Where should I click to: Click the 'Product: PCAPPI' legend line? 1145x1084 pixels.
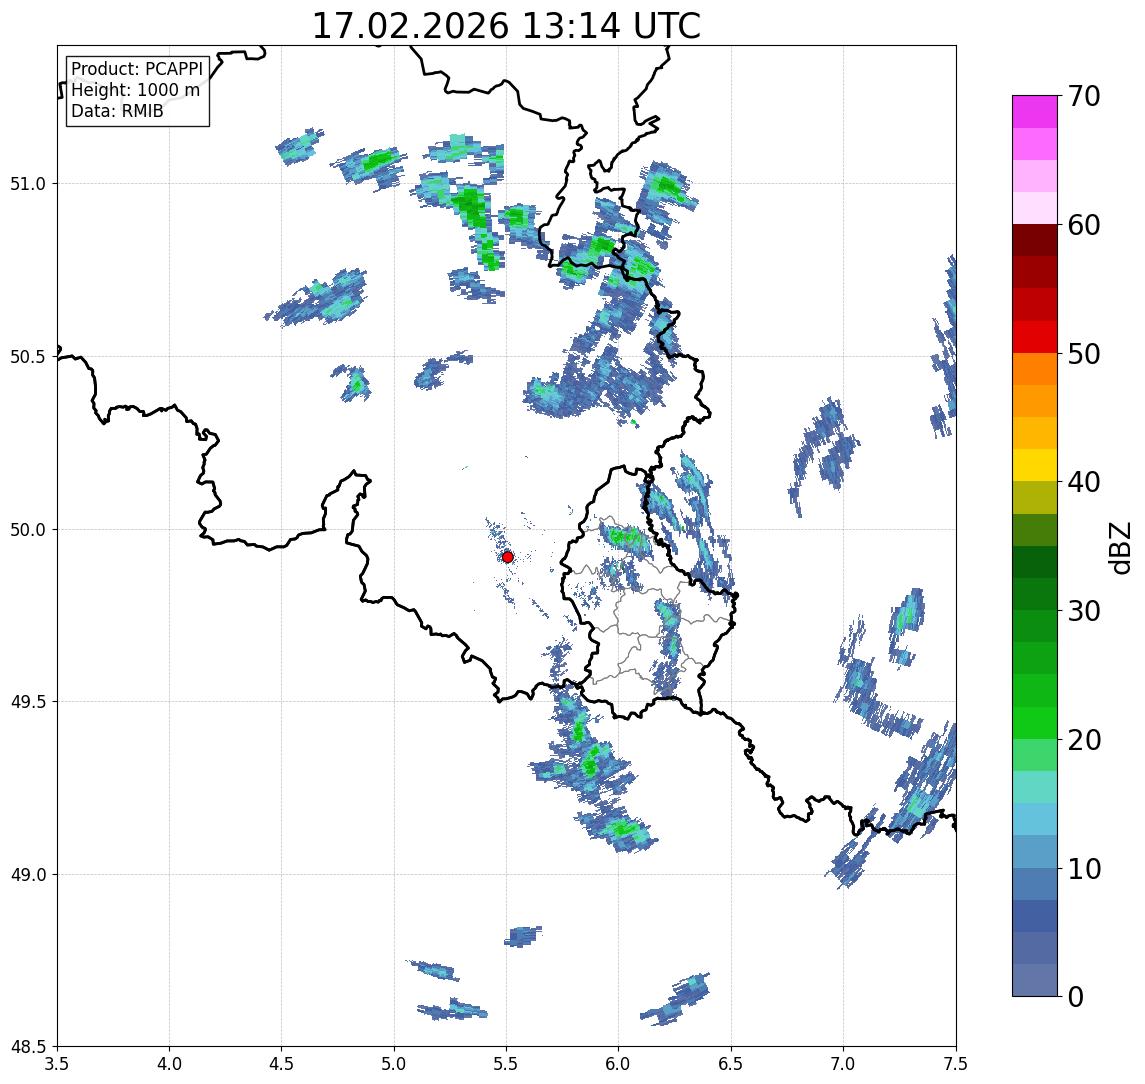pyautogui.click(x=137, y=69)
